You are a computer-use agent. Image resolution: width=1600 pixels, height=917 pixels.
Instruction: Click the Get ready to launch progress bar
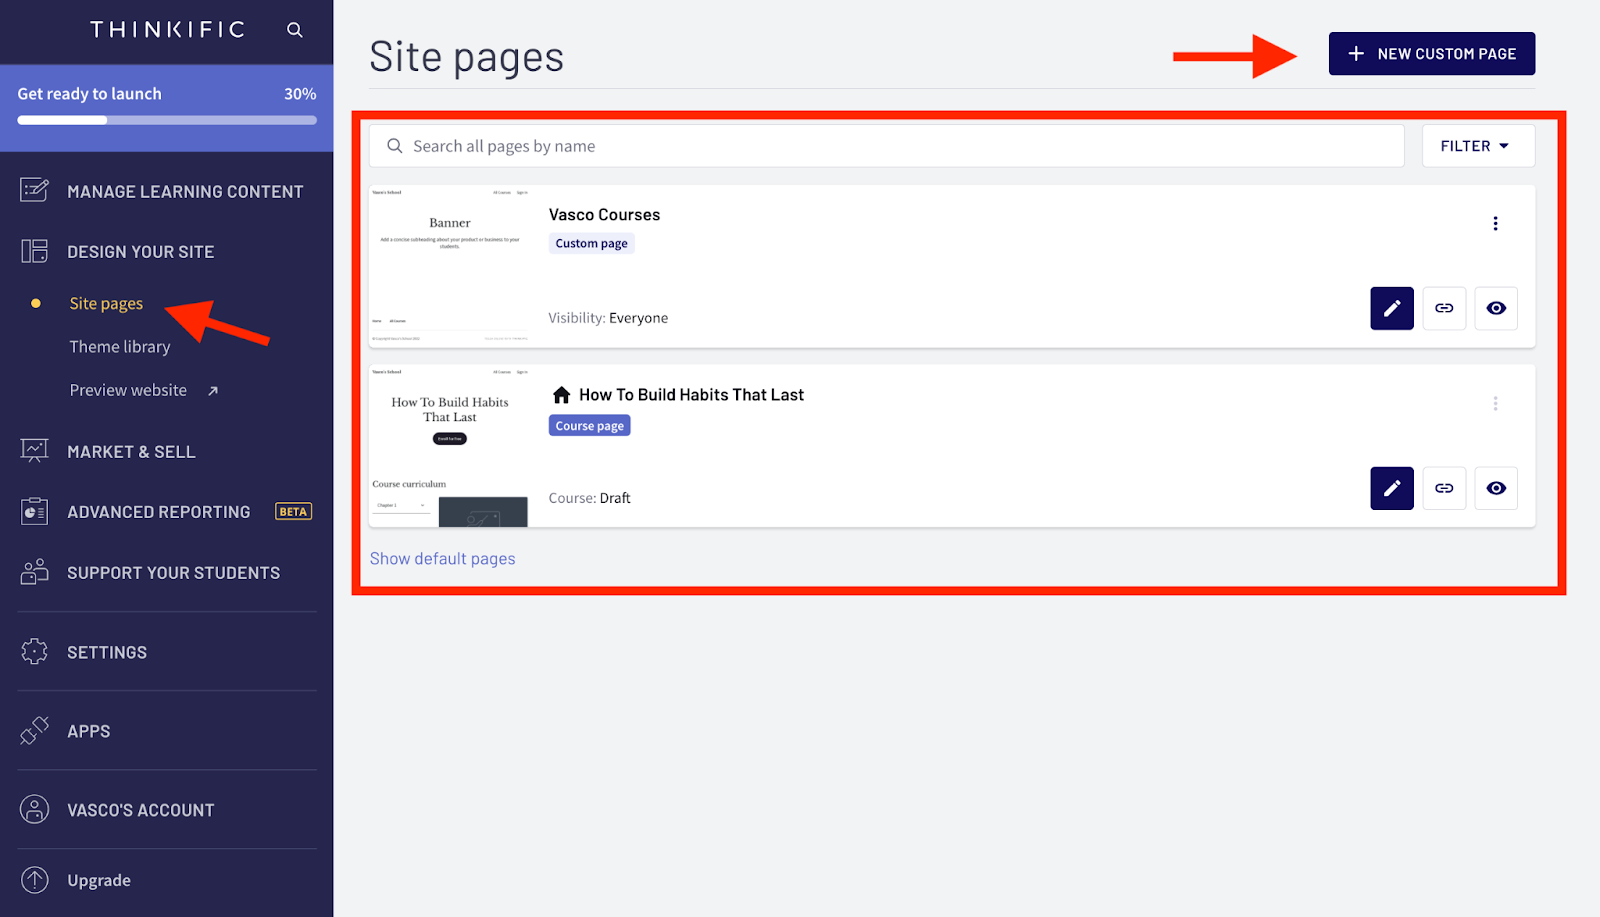tap(167, 120)
